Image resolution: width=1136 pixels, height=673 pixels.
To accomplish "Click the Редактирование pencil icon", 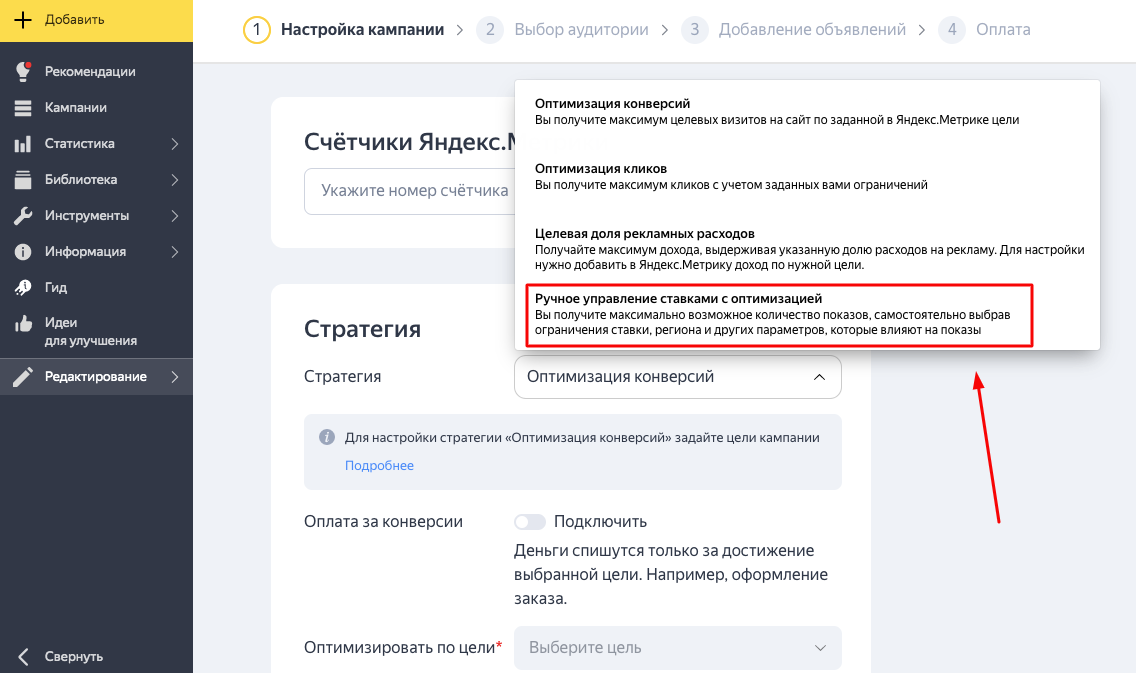I will pyautogui.click(x=23, y=377).
